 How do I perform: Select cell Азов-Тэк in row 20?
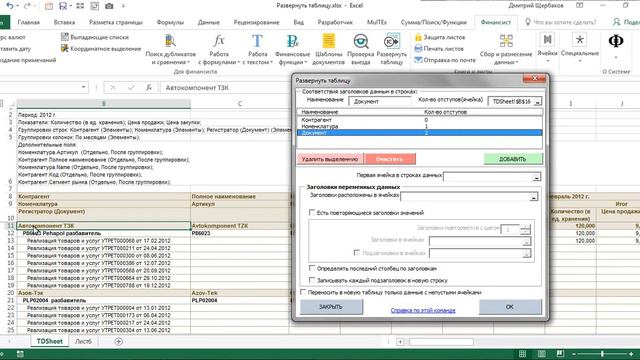(x=104, y=293)
